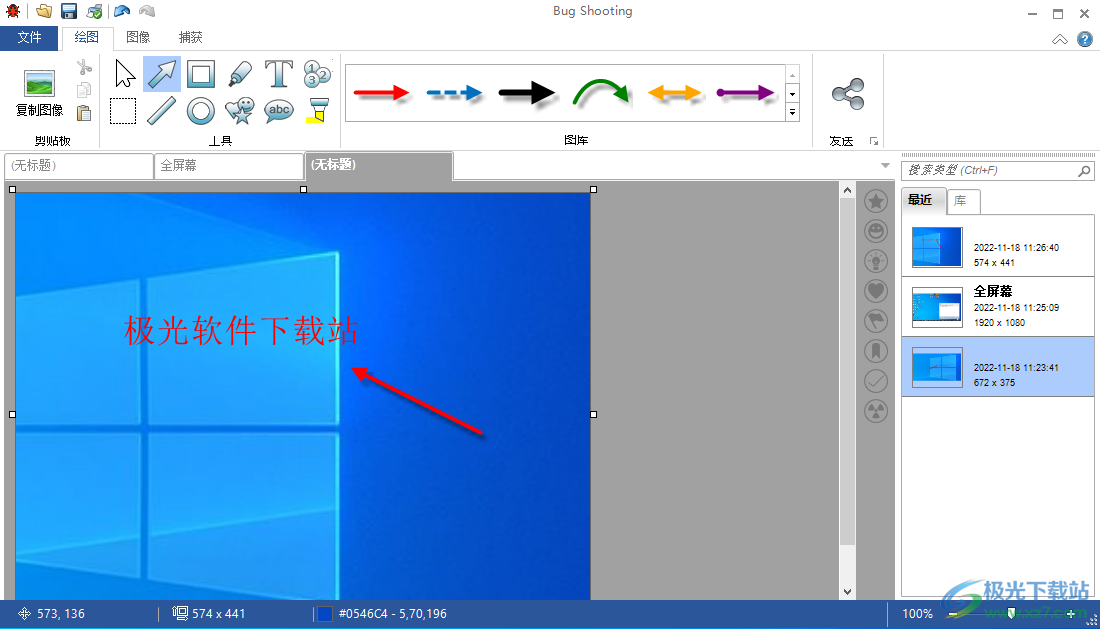The width and height of the screenshot is (1100, 629).
Task: Click the 复制图像 copy image button
Action: 39,93
